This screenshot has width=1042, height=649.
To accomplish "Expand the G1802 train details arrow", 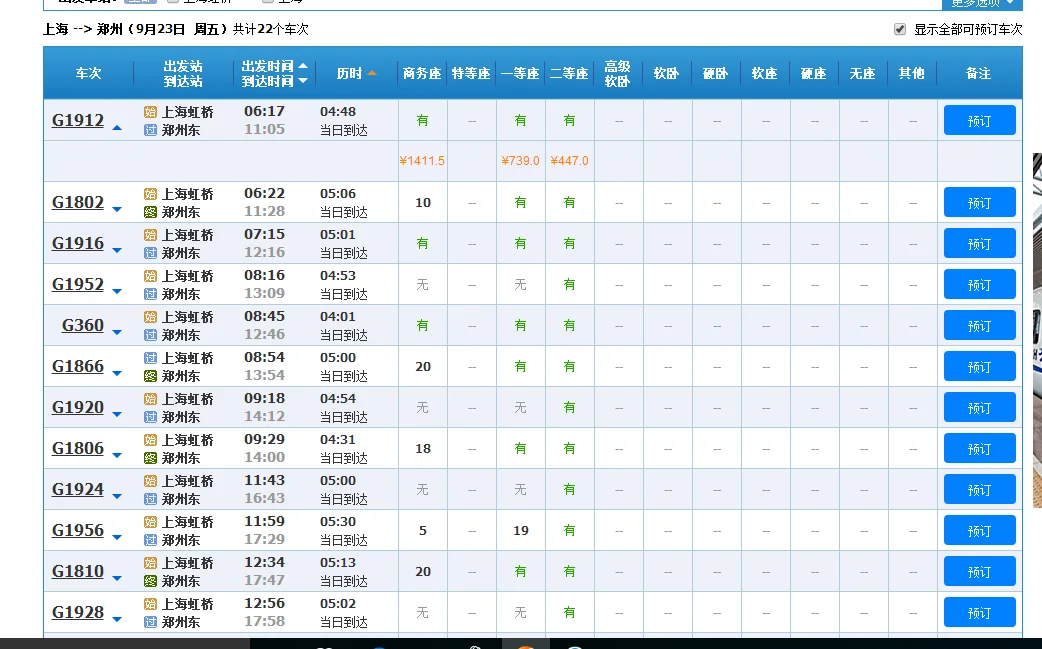I will click(117, 211).
